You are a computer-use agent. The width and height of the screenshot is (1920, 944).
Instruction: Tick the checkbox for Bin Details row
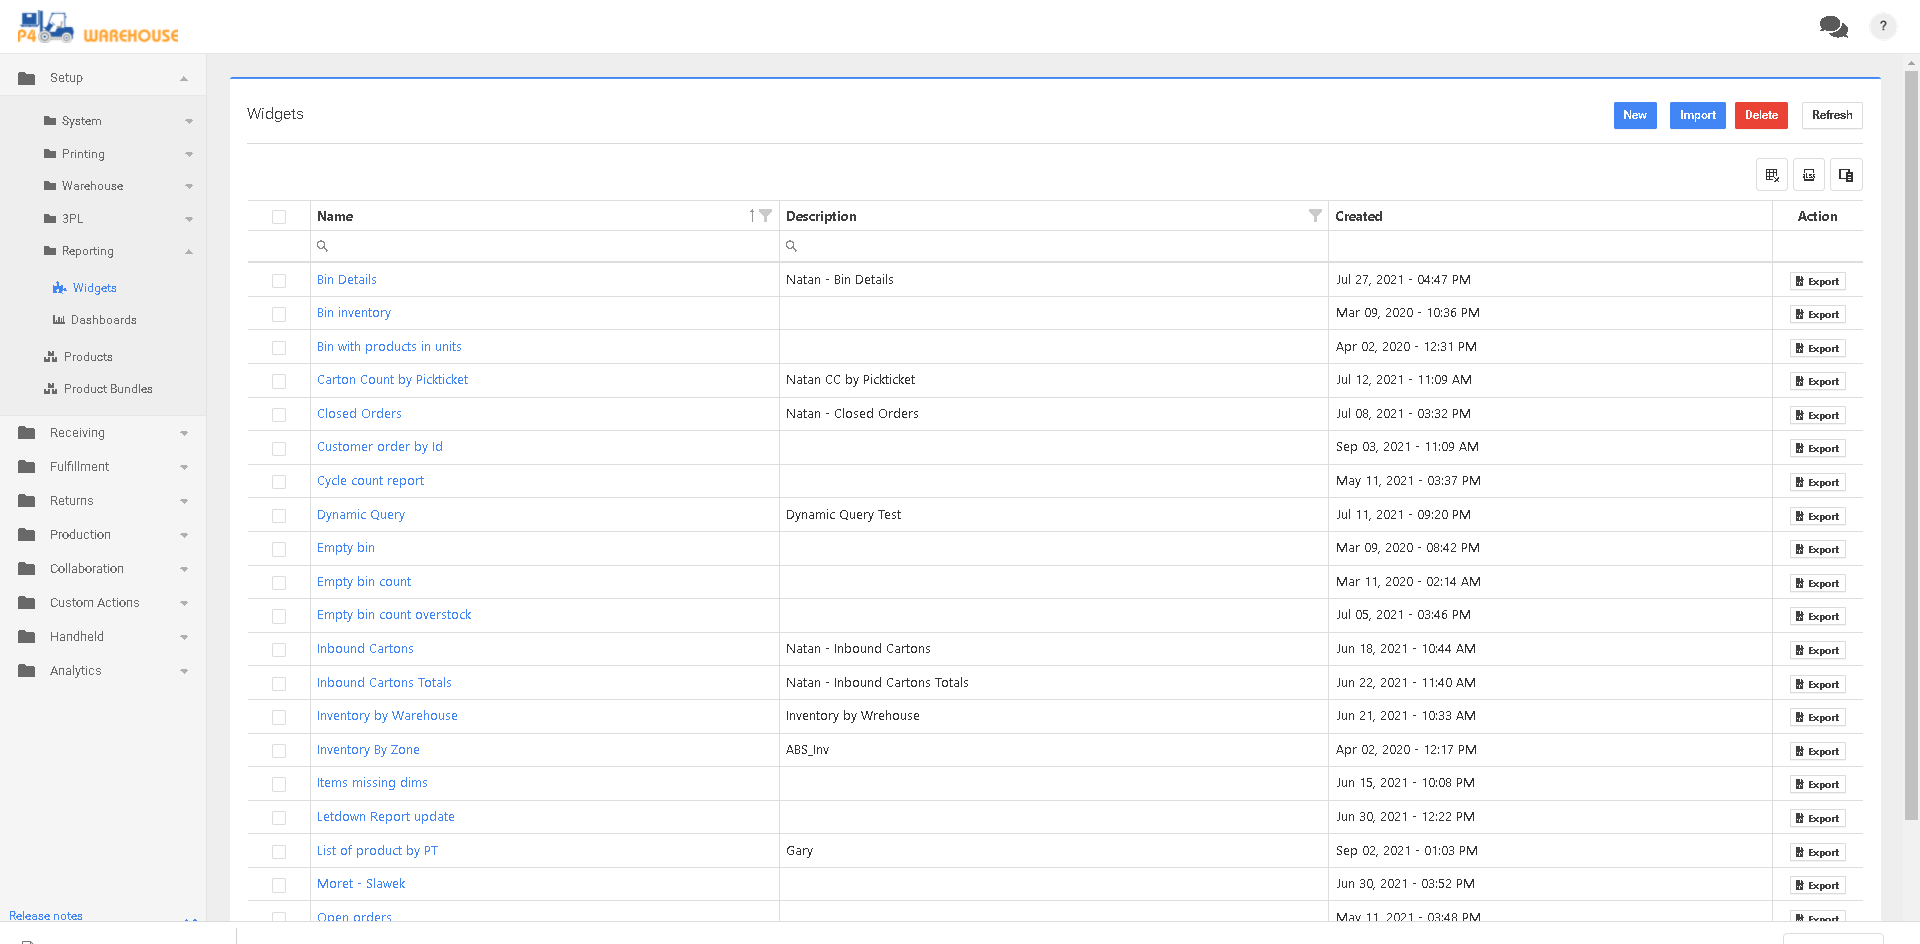point(279,281)
